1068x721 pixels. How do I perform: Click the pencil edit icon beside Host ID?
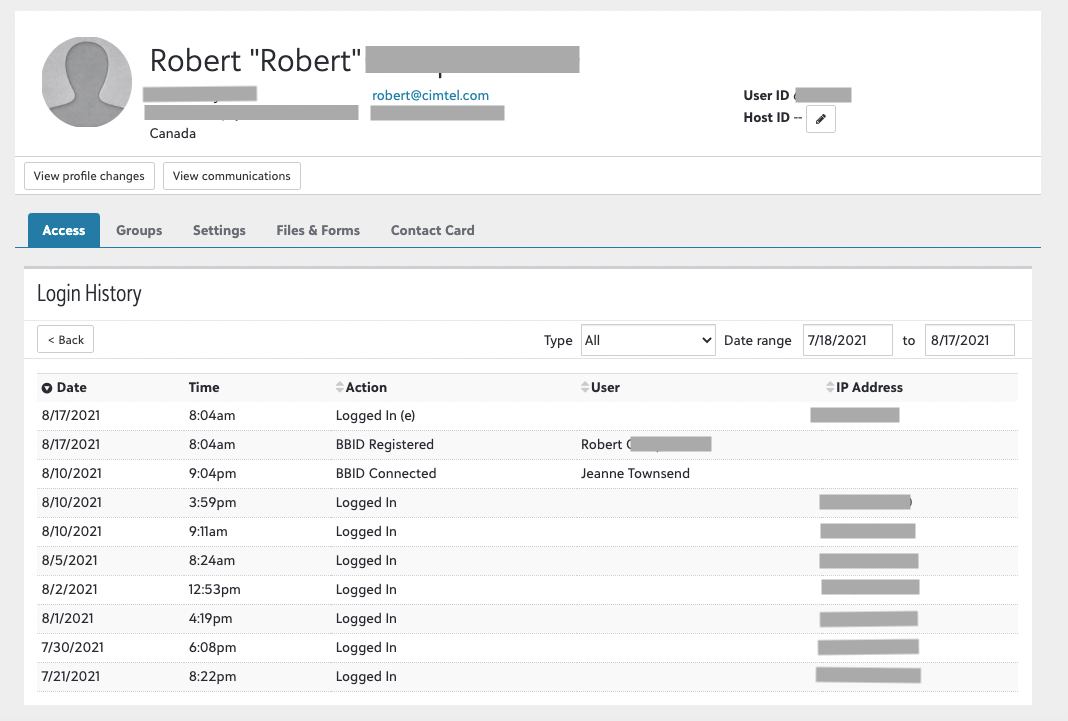click(x=821, y=119)
